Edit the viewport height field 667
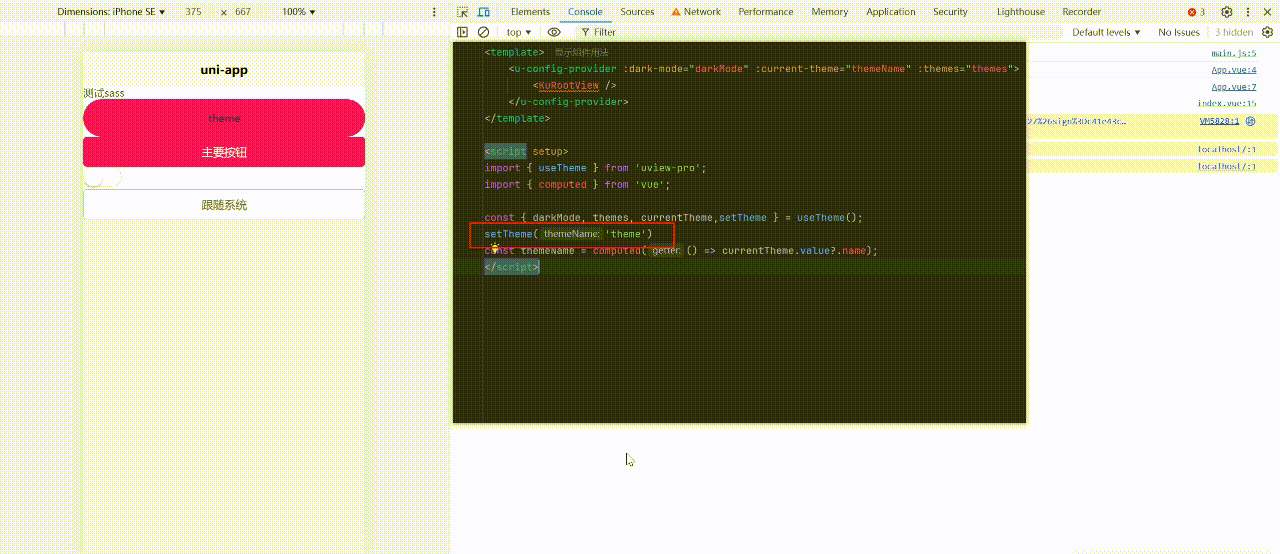The image size is (1280, 554). coord(243,12)
